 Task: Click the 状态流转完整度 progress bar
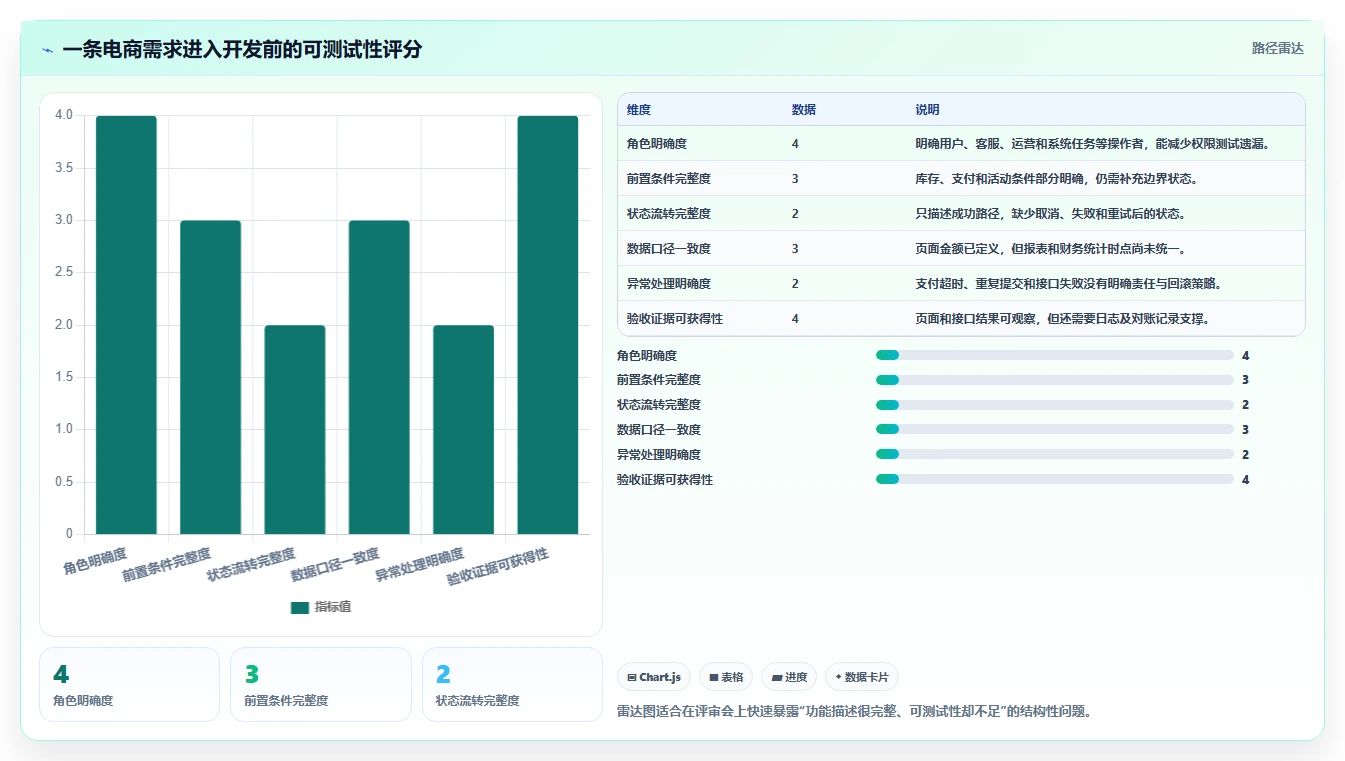(x=1054, y=405)
